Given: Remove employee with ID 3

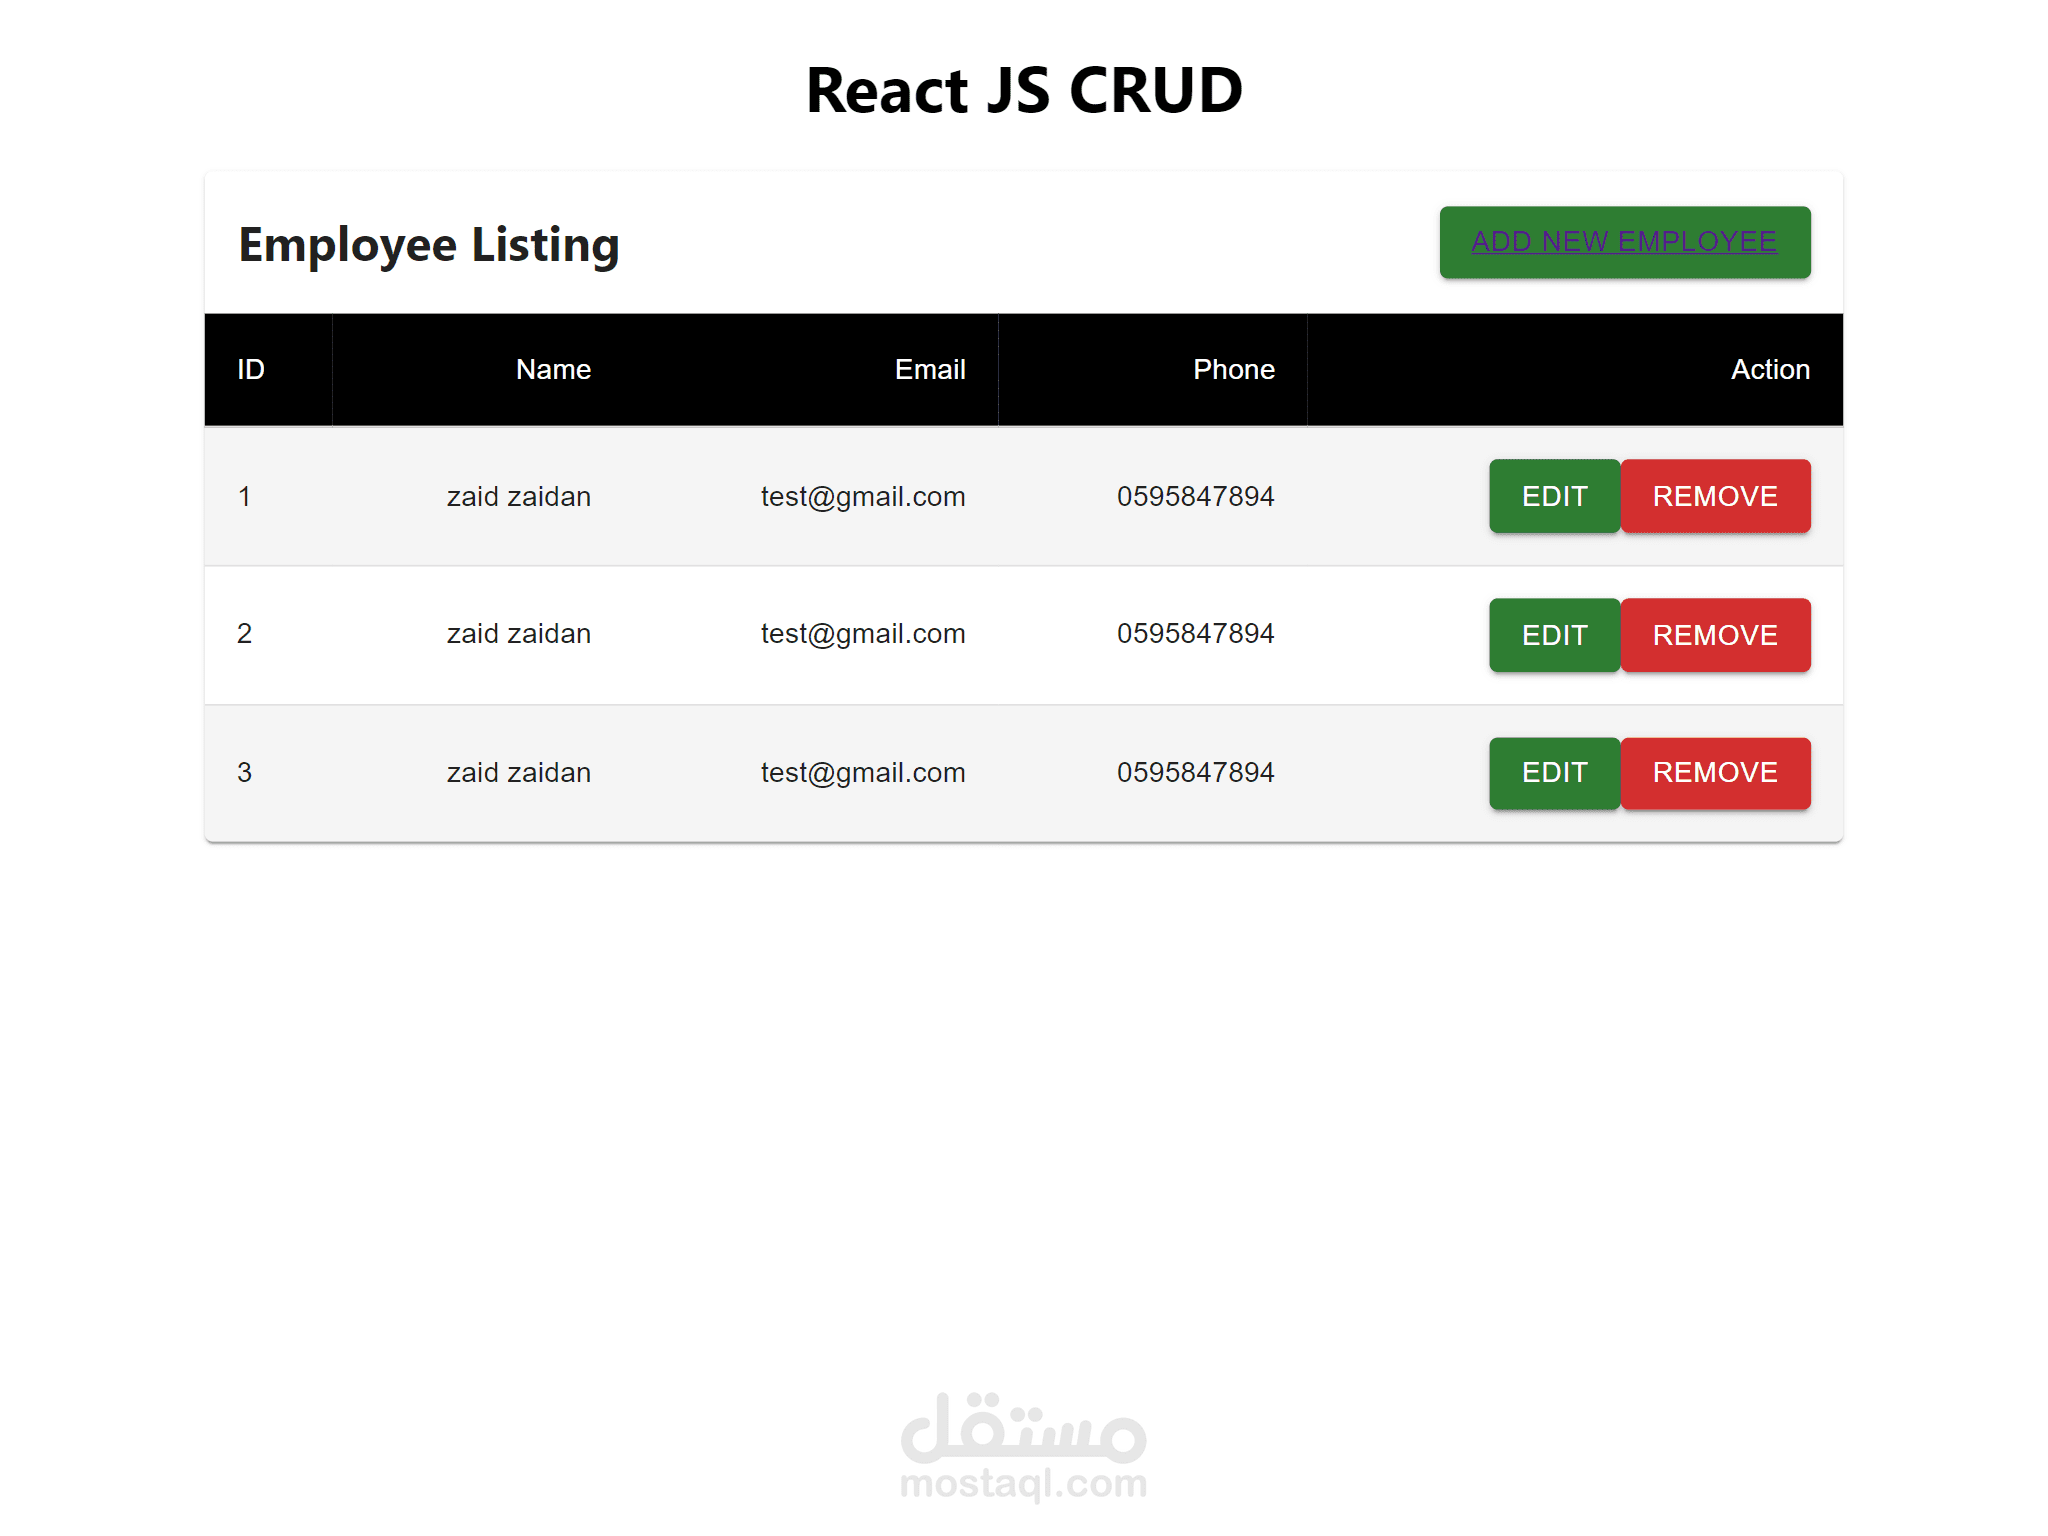Looking at the screenshot, I should click(x=1714, y=773).
